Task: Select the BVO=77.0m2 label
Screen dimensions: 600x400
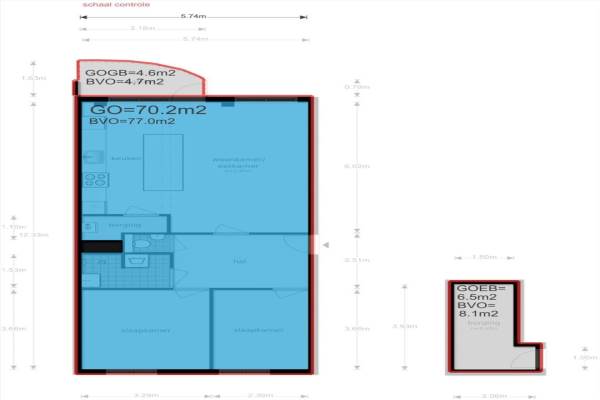Action: click(132, 121)
